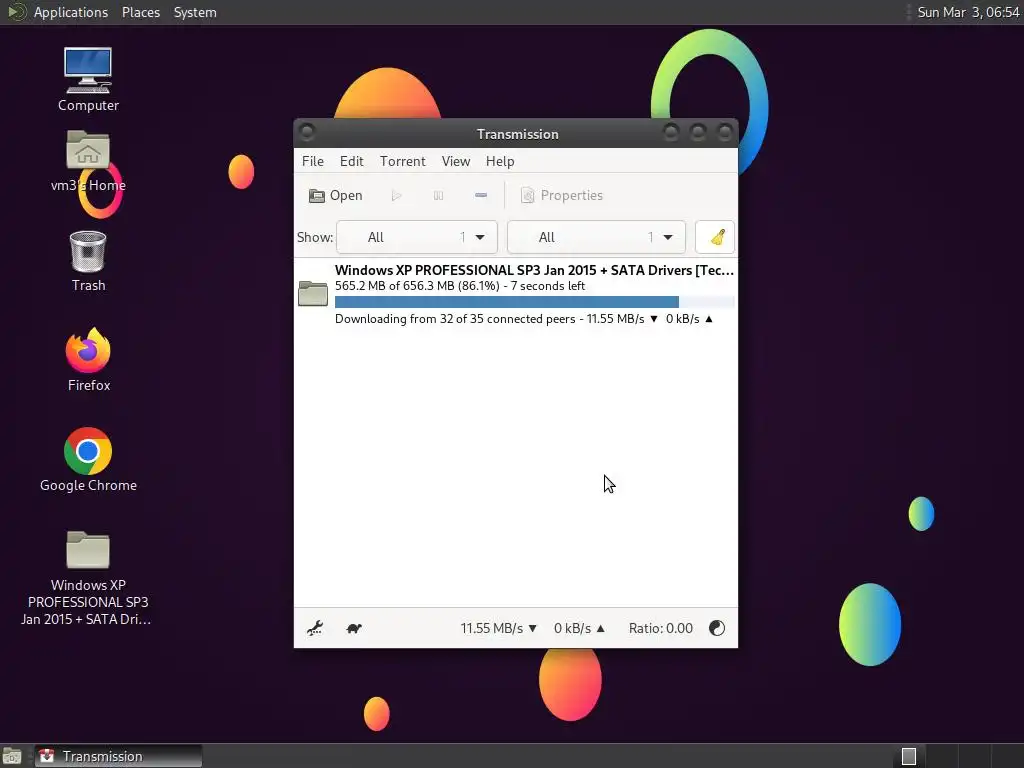1024x768 pixels.
Task: Click the Ratio: 0.00 status text
Action: click(661, 628)
